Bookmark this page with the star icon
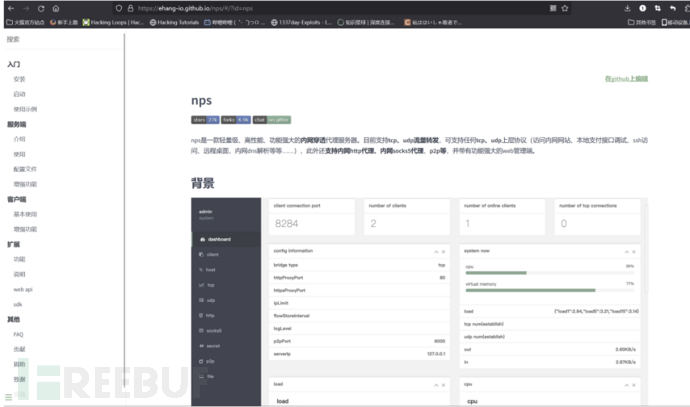The height and width of the screenshot is (407, 690). pos(565,8)
